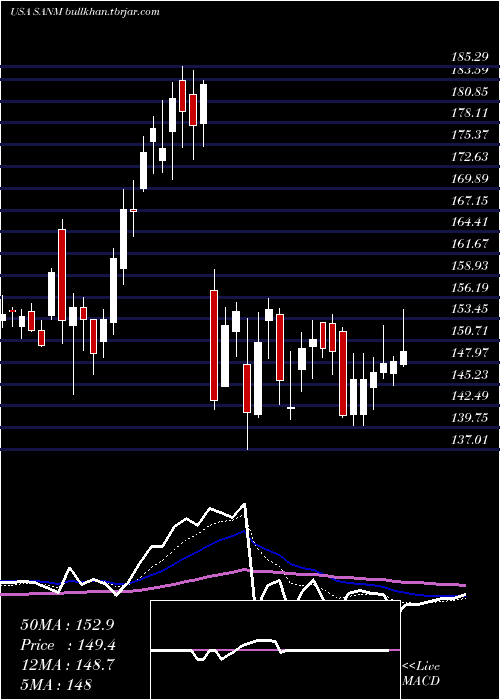Click the 153.45 price axis label

470,309
